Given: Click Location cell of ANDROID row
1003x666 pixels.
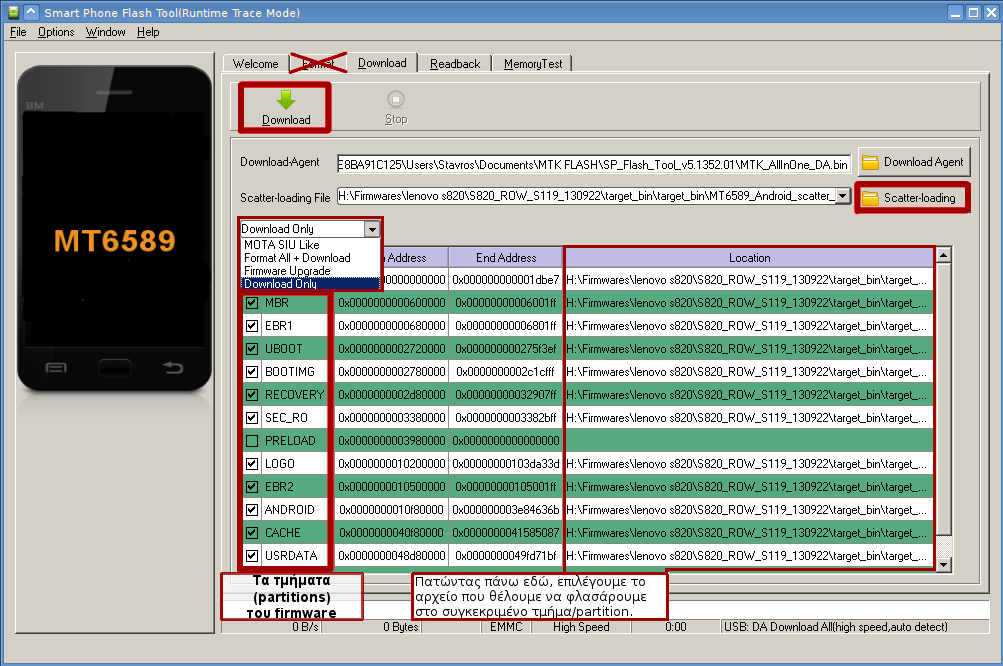Looking at the screenshot, I should click(x=749, y=510).
